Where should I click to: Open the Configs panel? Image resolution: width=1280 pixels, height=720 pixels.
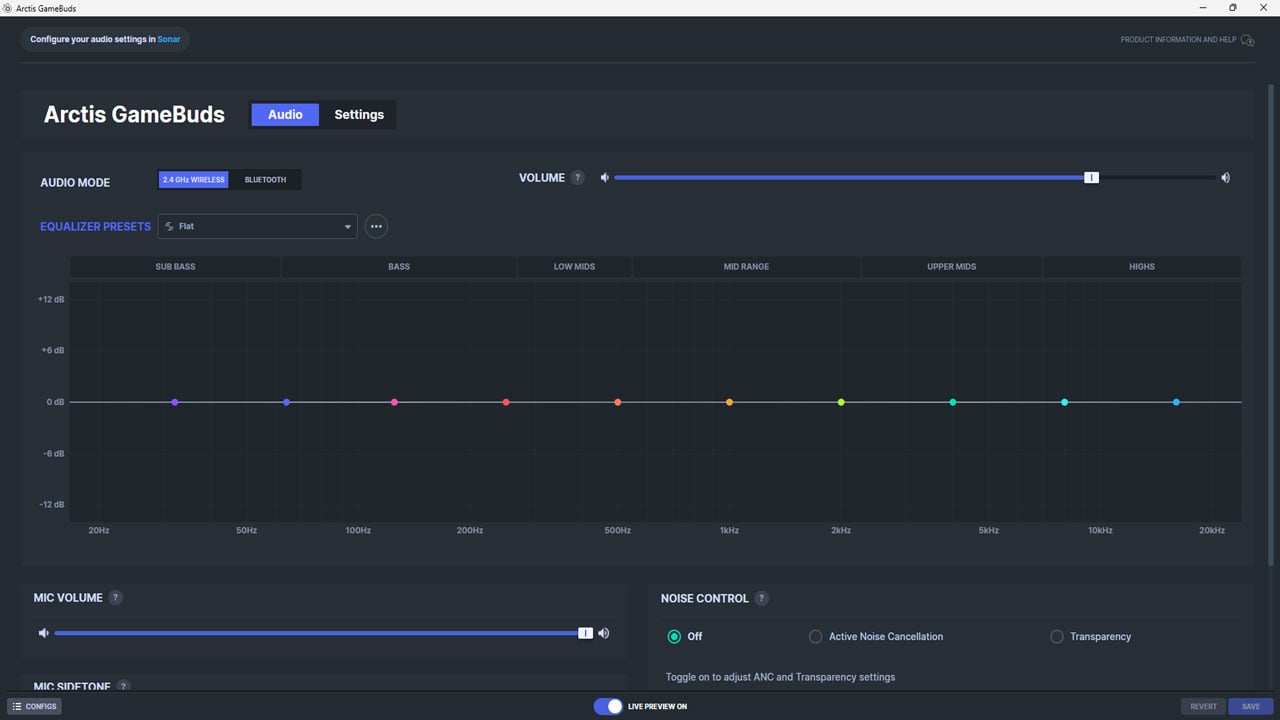(35, 706)
